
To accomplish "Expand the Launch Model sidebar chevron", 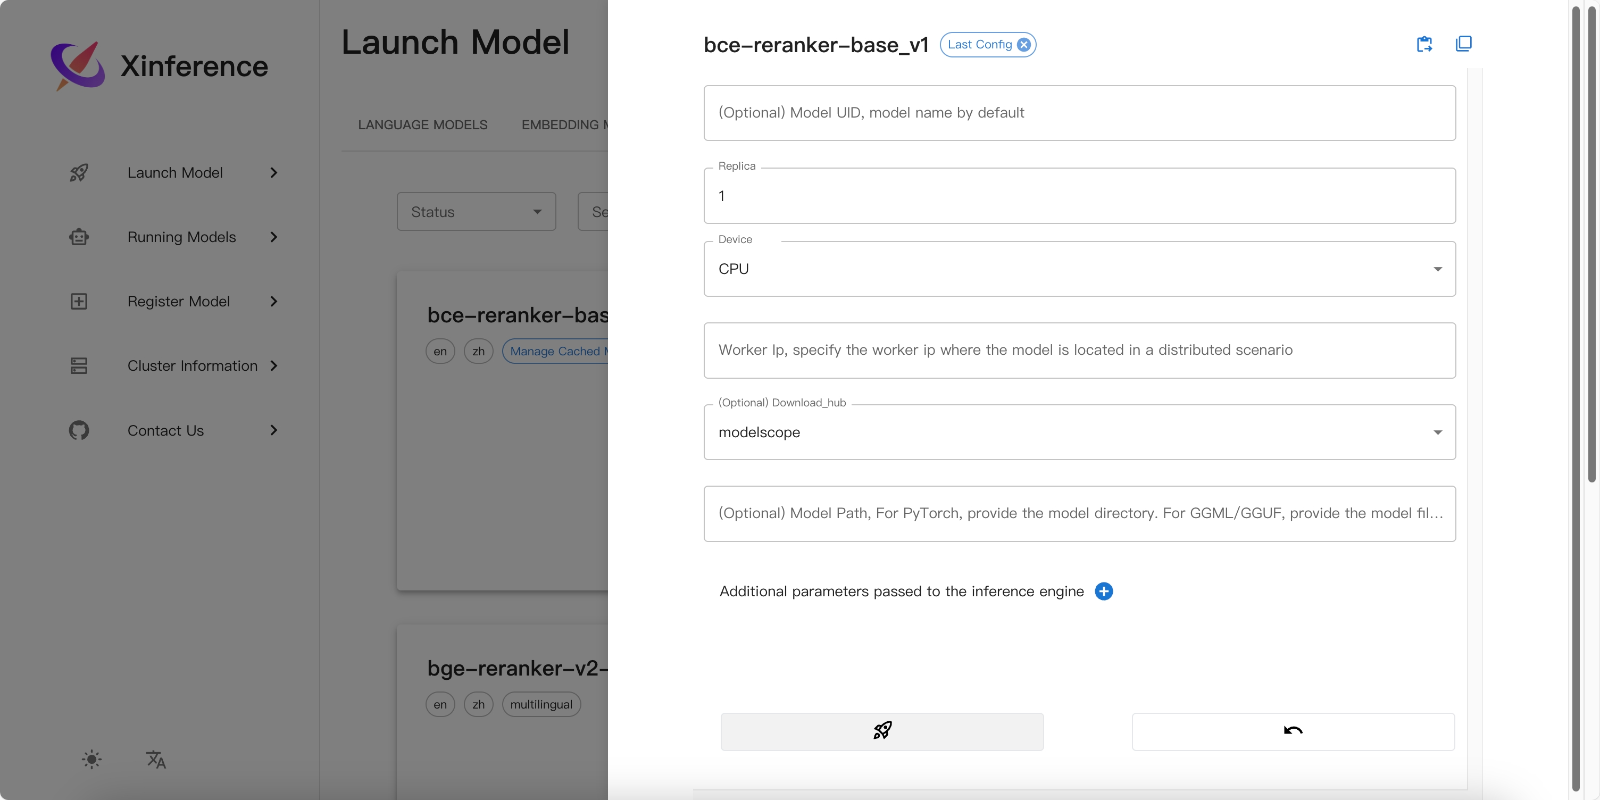I will [273, 173].
